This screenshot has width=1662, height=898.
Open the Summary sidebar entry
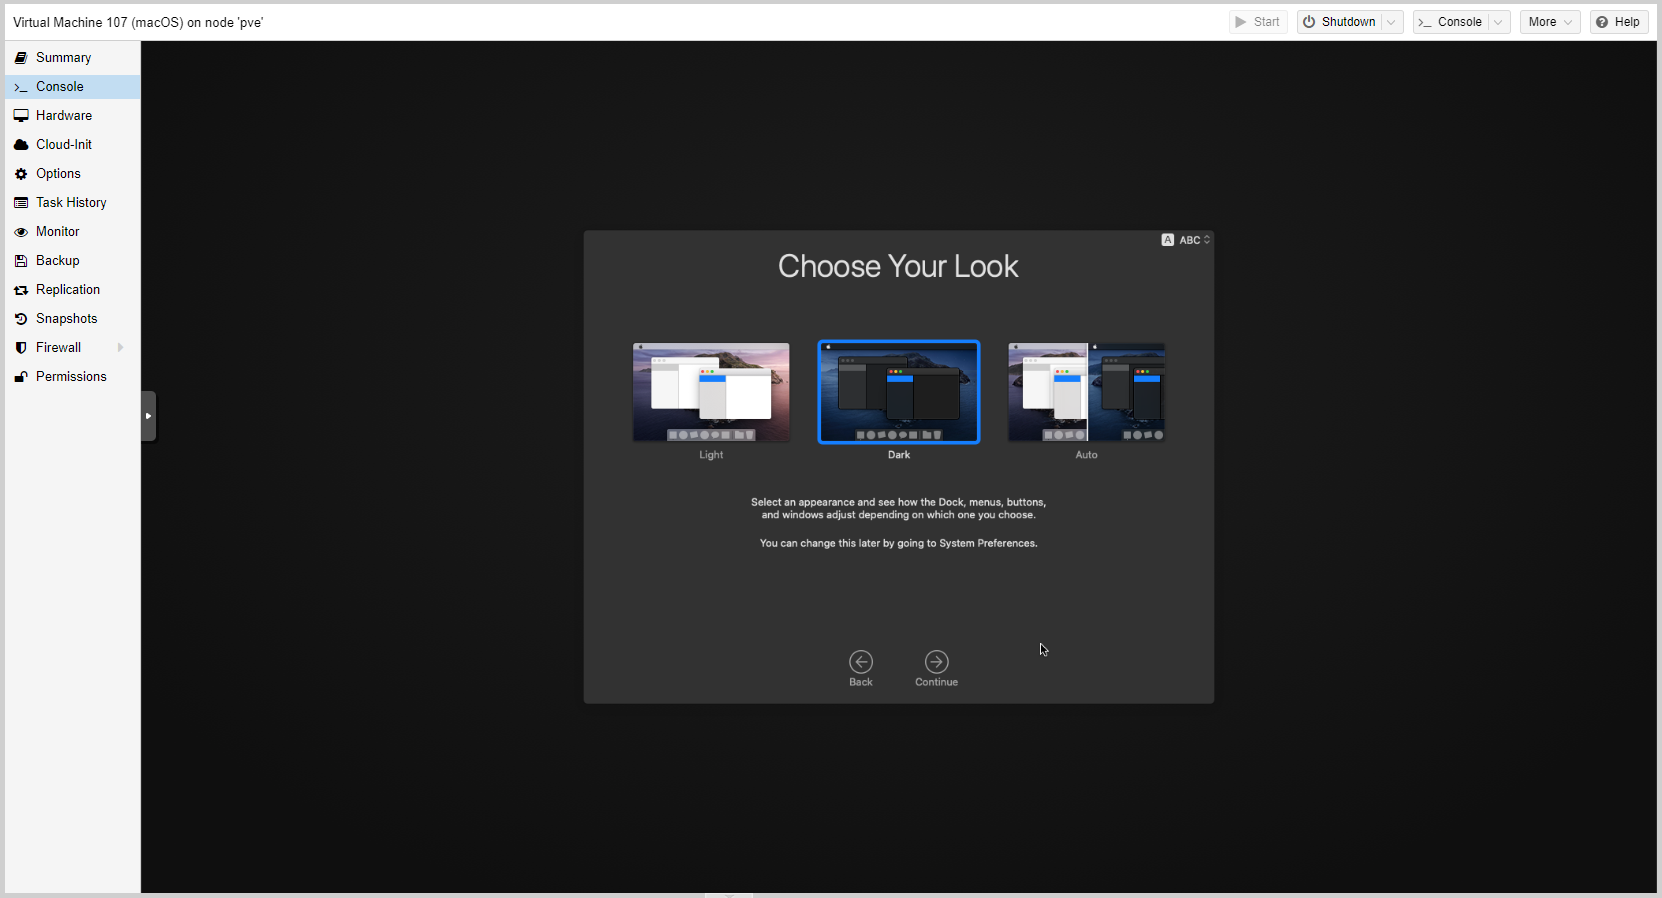(72, 58)
